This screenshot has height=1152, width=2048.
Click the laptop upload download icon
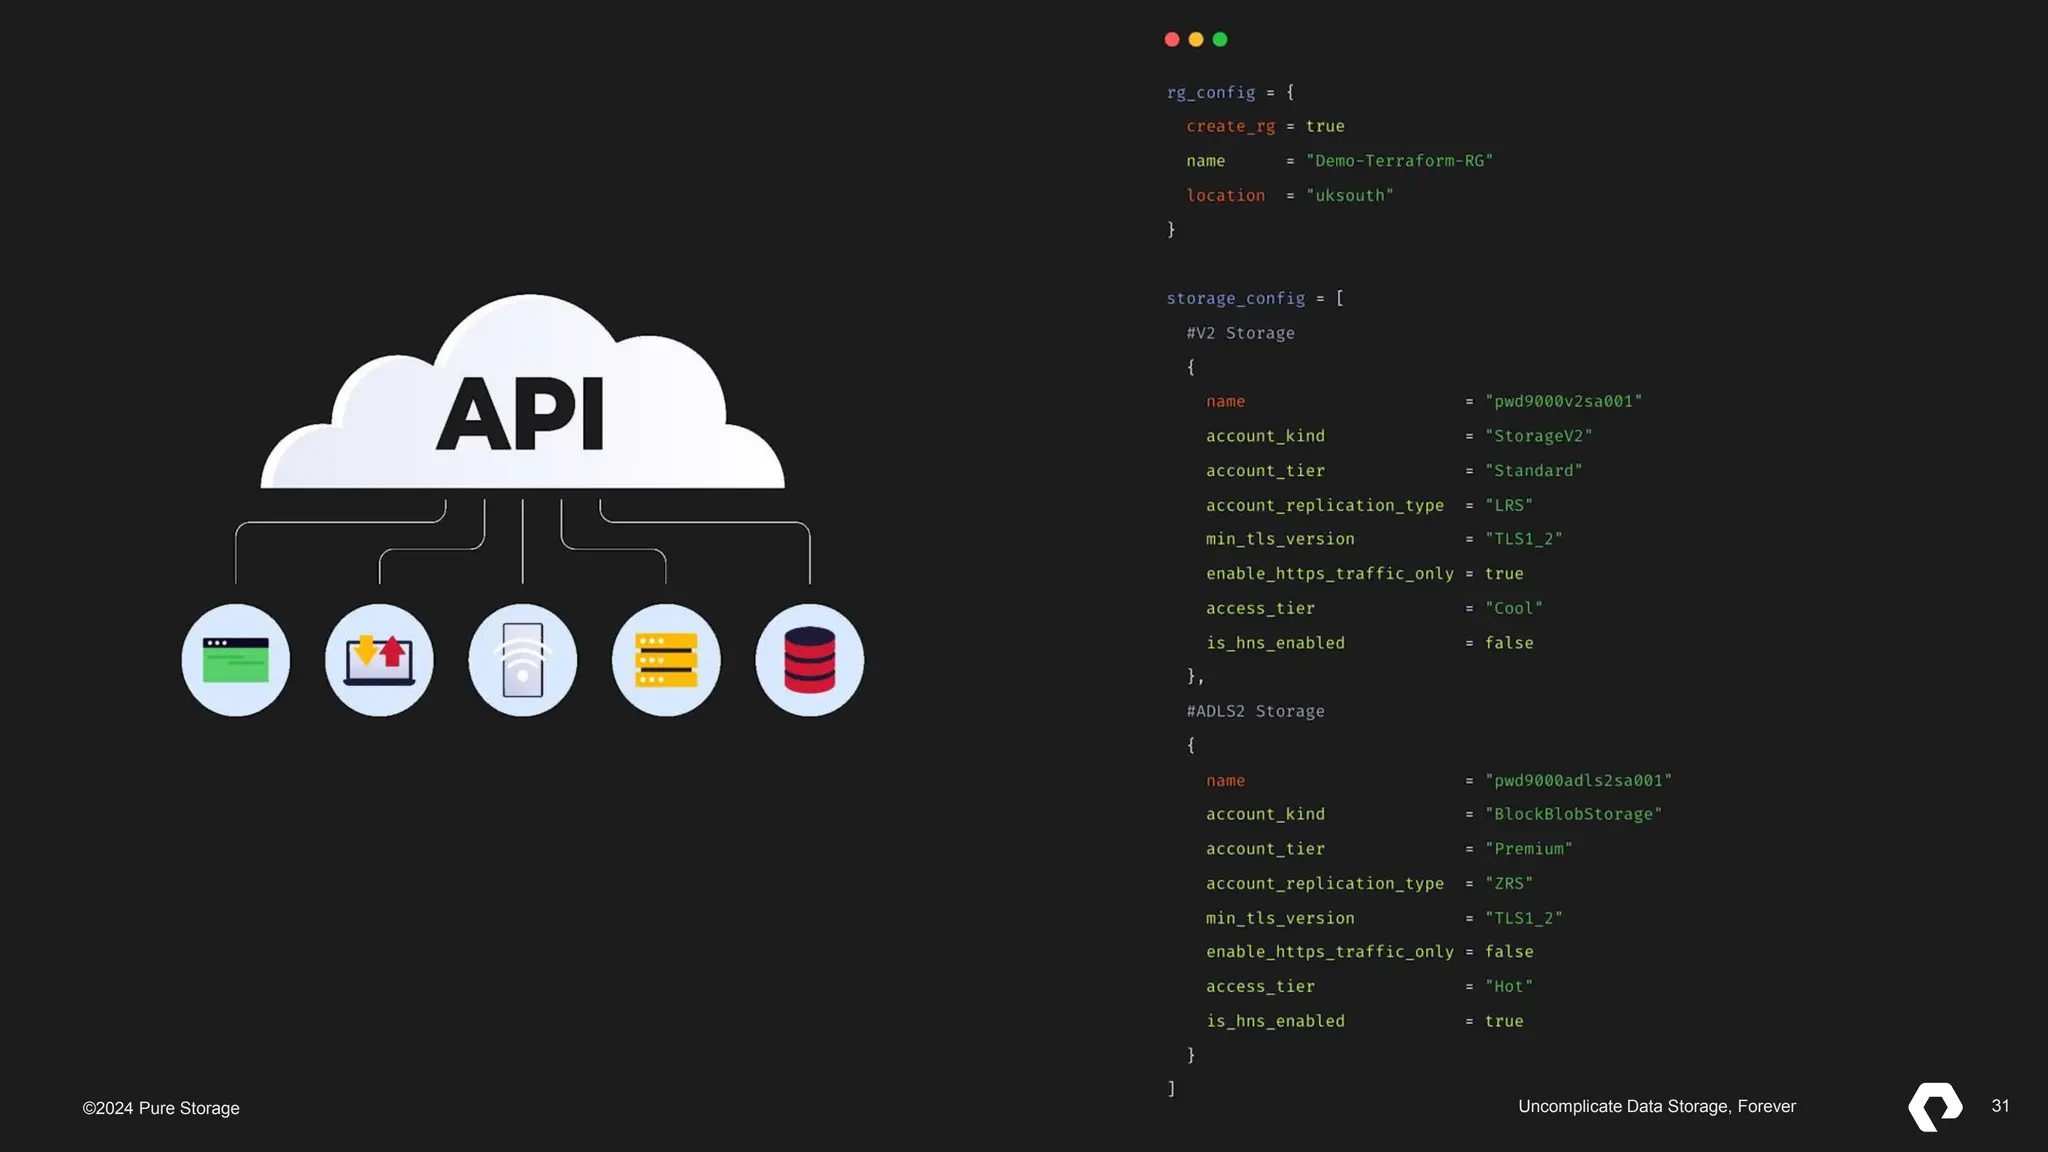coord(379,660)
